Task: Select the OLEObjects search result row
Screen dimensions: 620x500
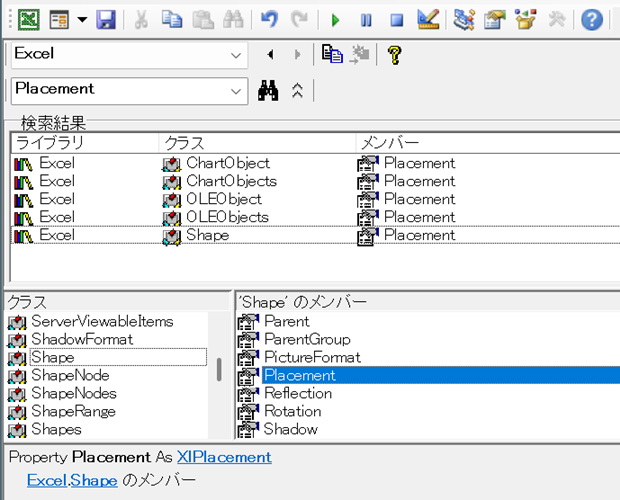Action: (316, 217)
